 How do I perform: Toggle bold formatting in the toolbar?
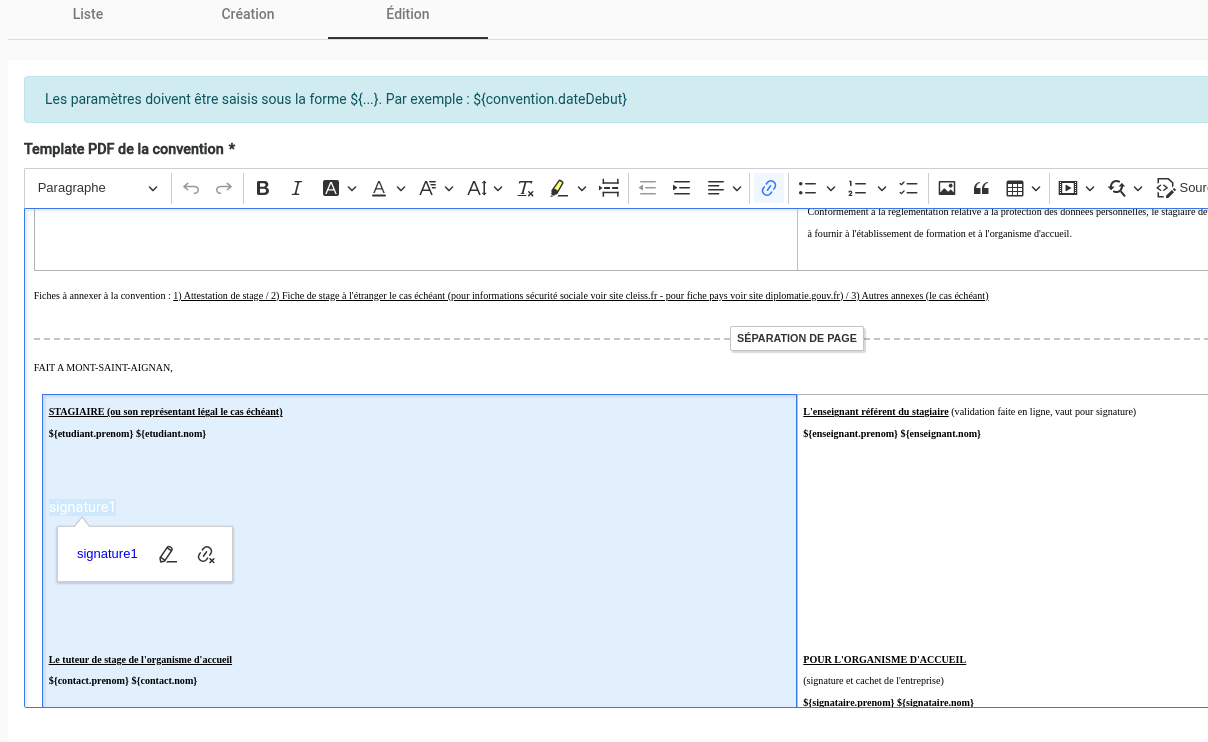[x=263, y=188]
